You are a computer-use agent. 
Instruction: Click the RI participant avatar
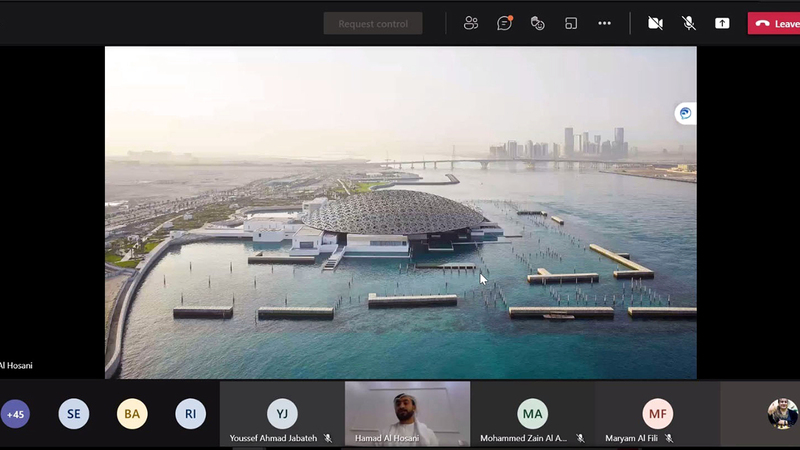190,413
